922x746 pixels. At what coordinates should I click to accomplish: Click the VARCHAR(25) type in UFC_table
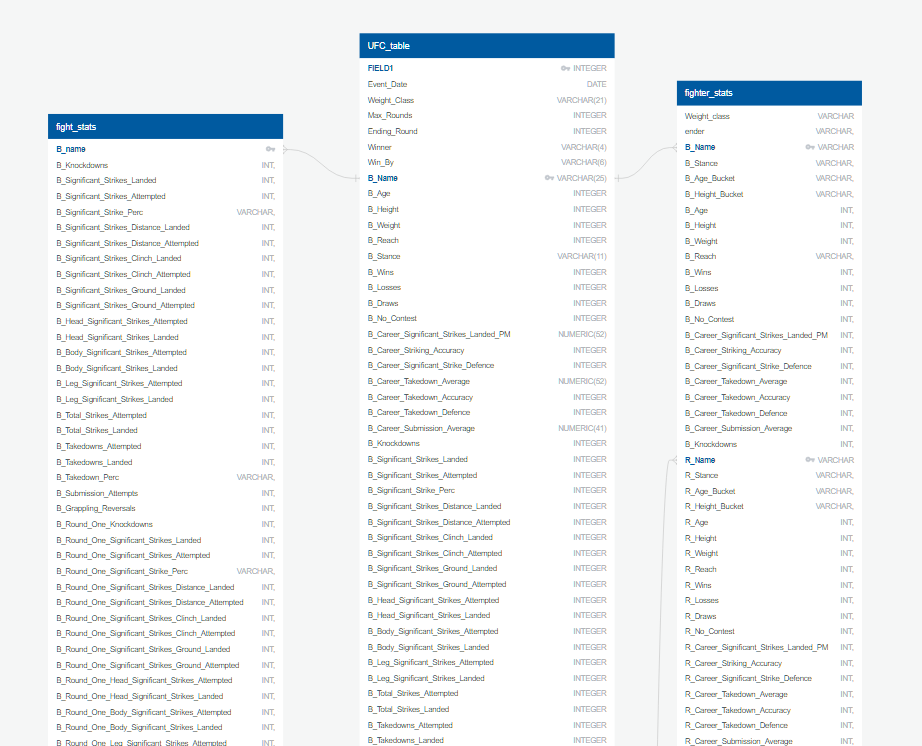pos(582,178)
